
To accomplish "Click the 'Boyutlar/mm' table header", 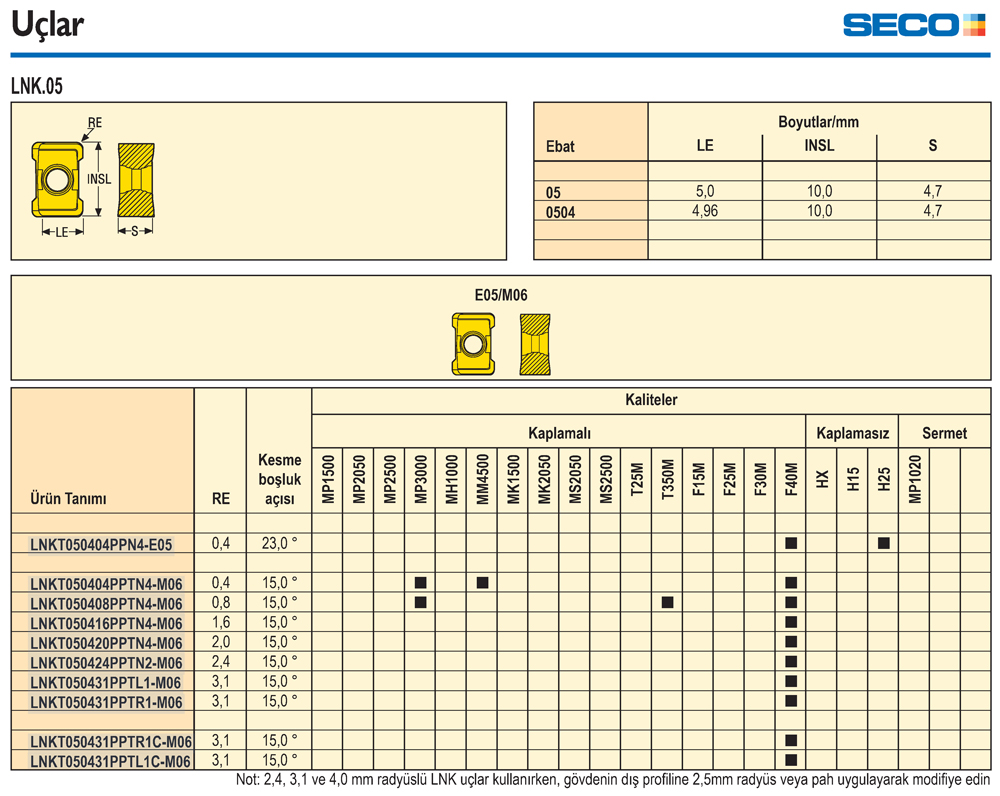I will pos(818,122).
